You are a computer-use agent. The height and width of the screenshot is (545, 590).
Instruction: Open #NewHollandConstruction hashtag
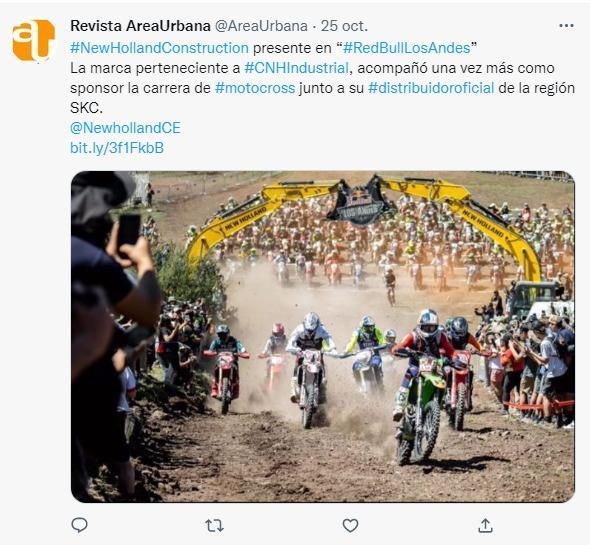click(160, 48)
